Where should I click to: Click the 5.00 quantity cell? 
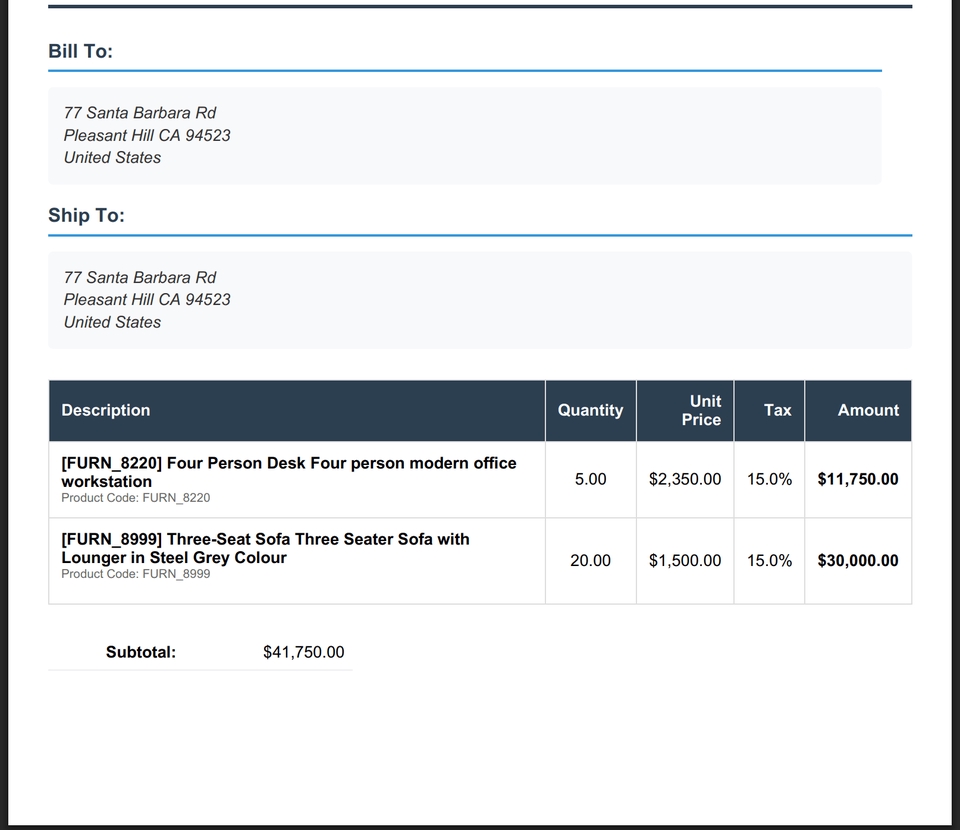(590, 479)
